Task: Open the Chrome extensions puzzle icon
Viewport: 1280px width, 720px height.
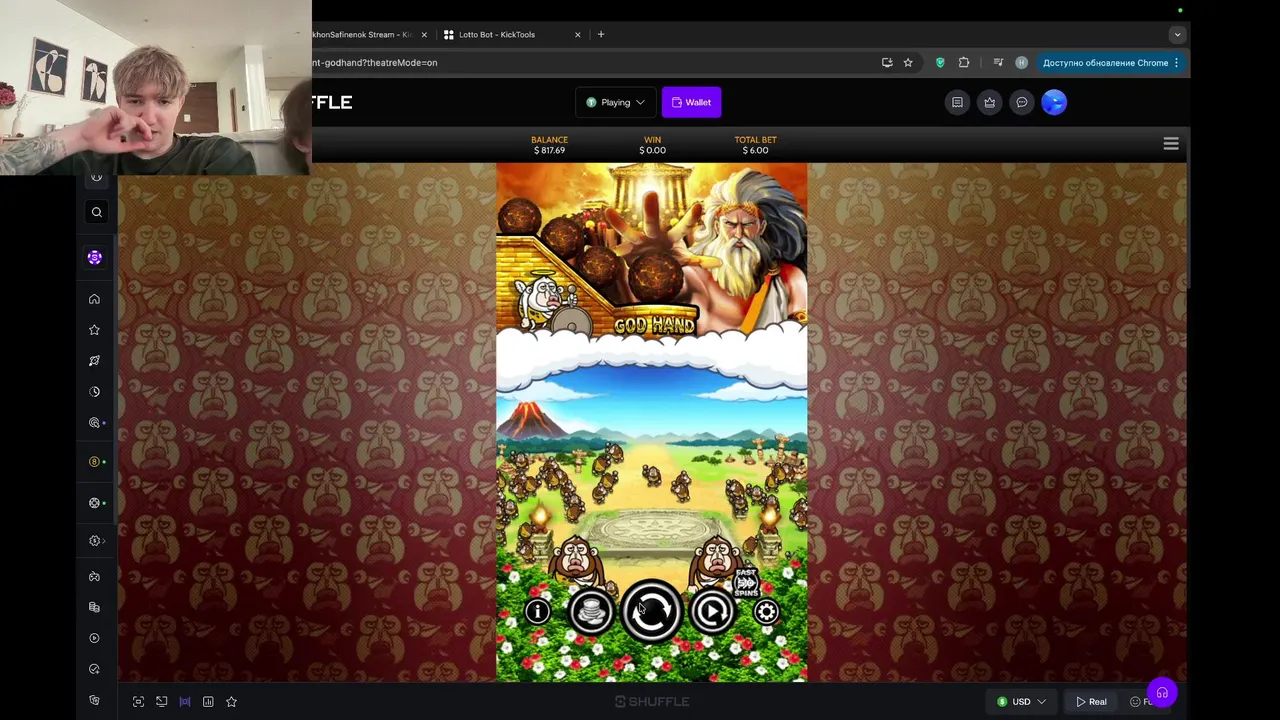Action: (x=964, y=62)
